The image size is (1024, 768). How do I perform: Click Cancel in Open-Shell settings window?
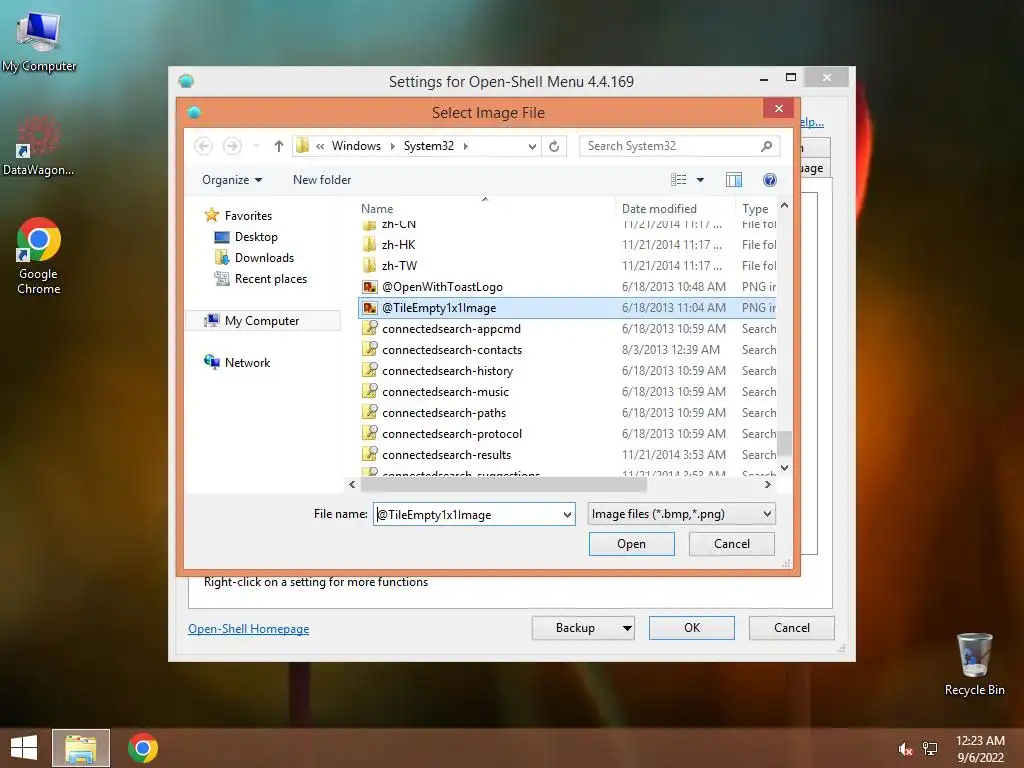(792, 628)
